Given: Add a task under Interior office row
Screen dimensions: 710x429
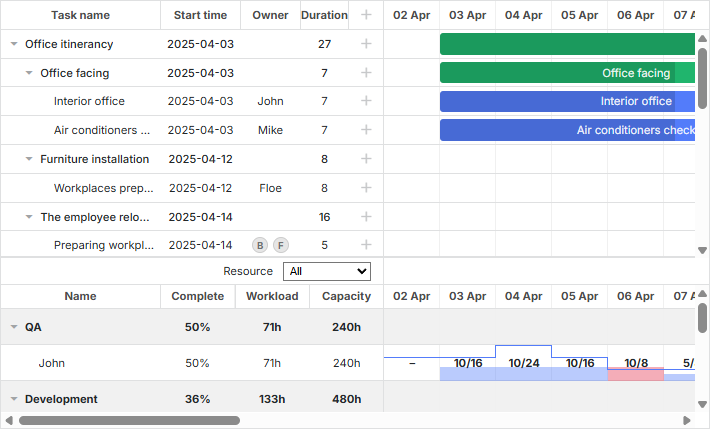Looking at the screenshot, I should tap(366, 101).
